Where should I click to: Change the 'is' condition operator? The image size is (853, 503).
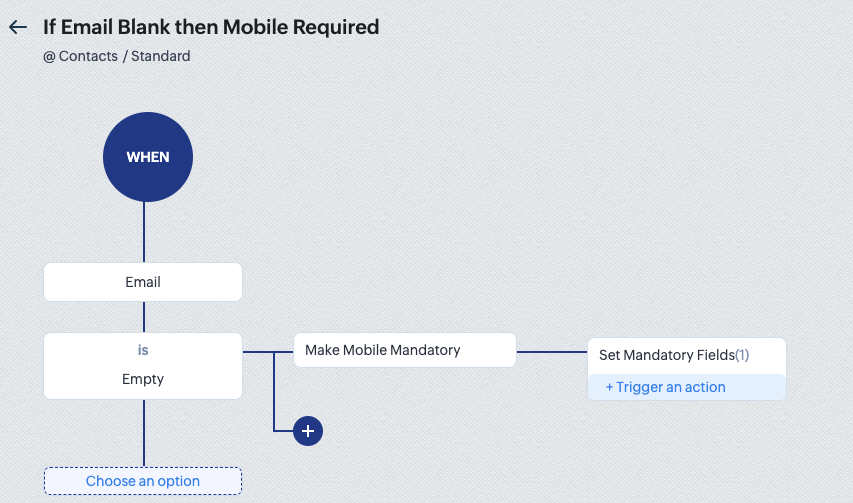point(143,351)
